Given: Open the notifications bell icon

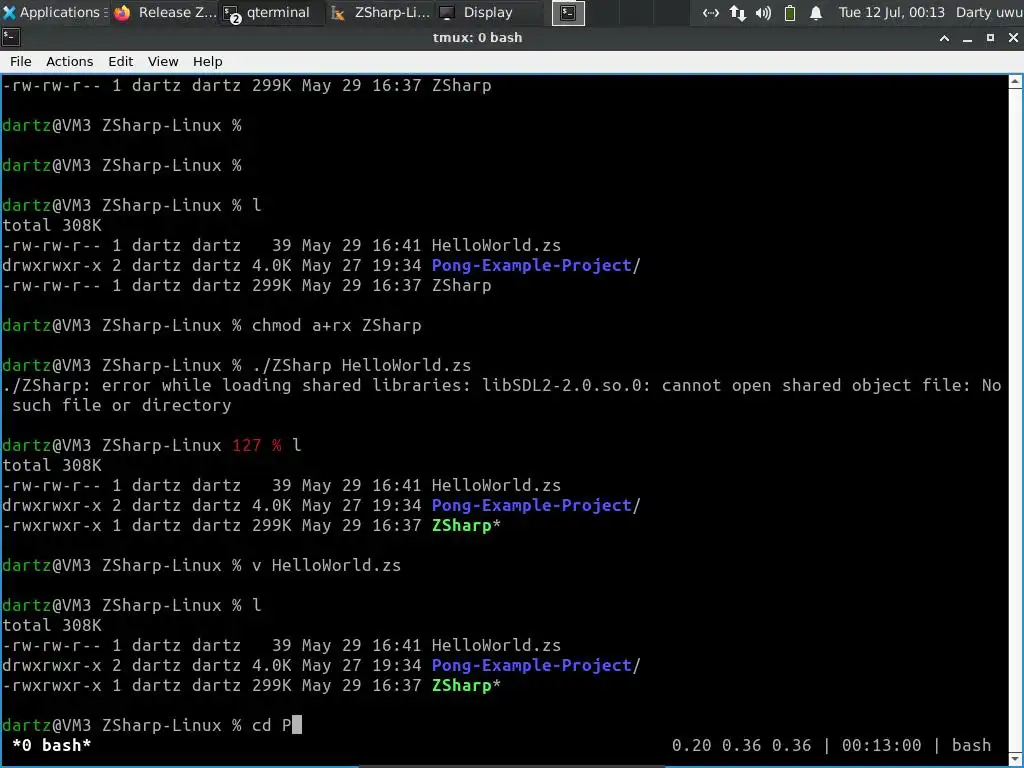Looking at the screenshot, I should click(x=816, y=12).
